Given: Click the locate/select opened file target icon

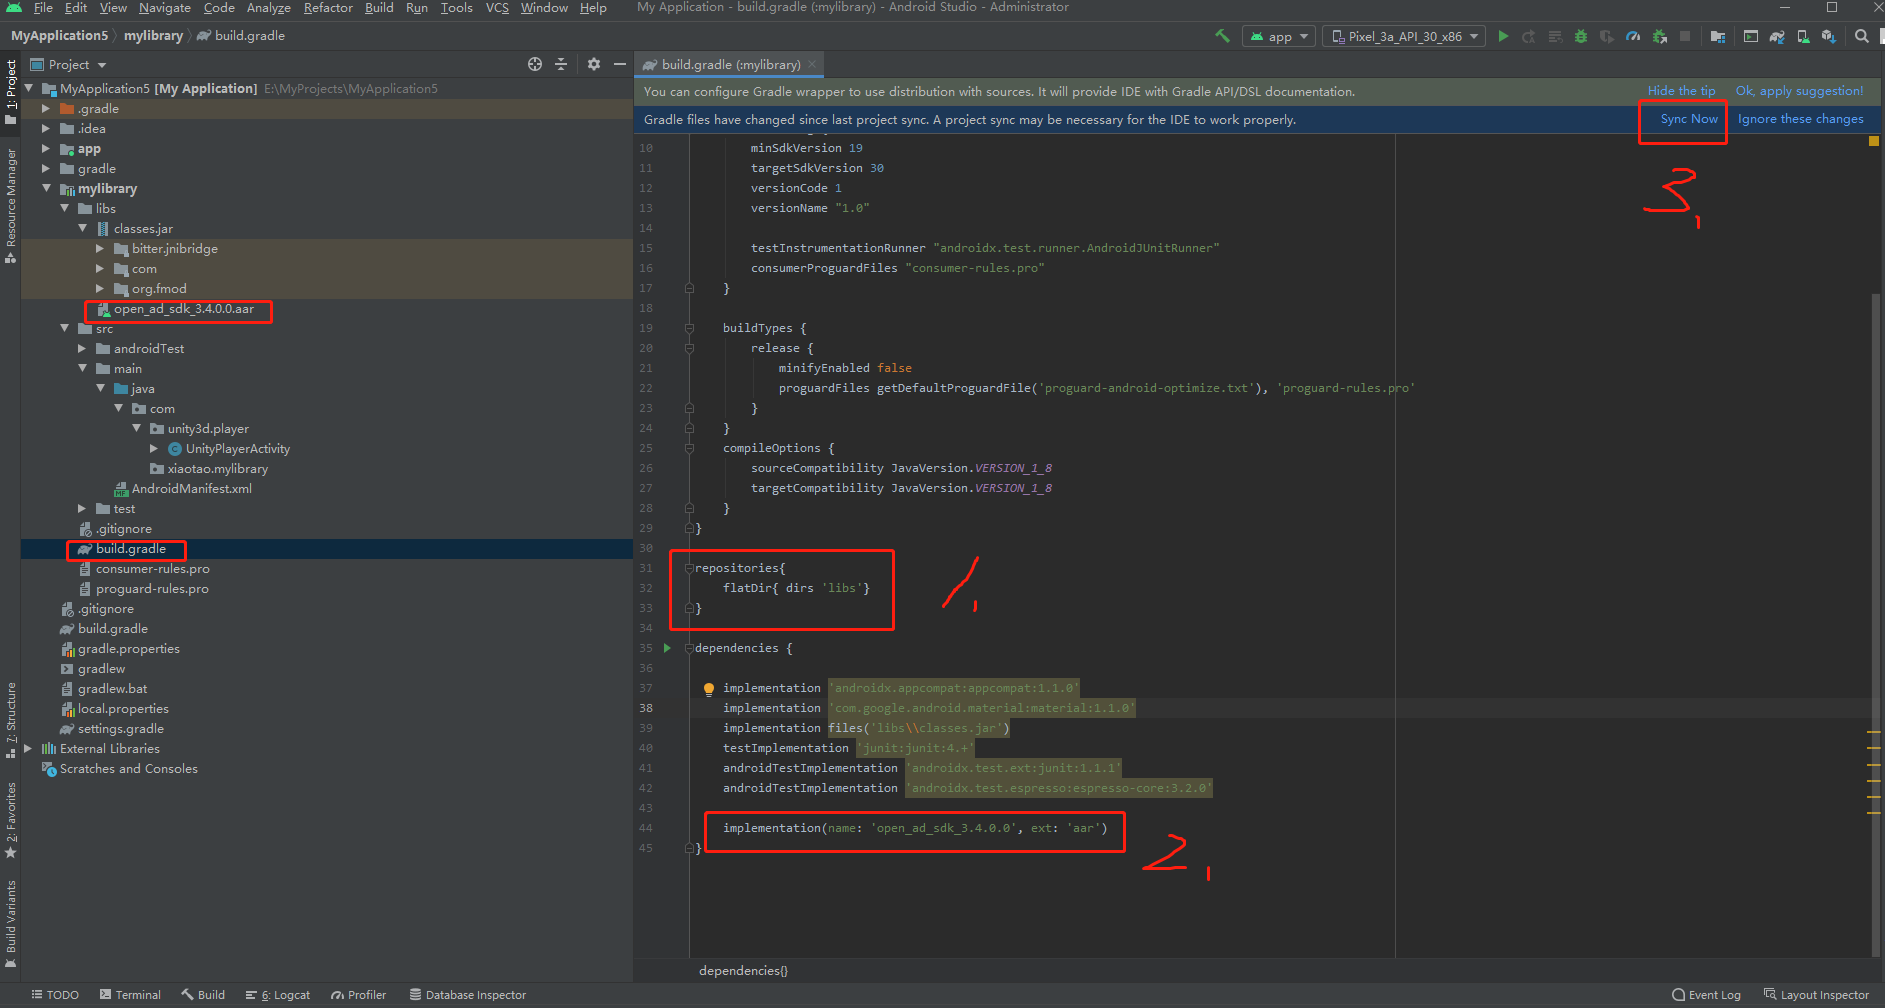Looking at the screenshot, I should coord(535,64).
